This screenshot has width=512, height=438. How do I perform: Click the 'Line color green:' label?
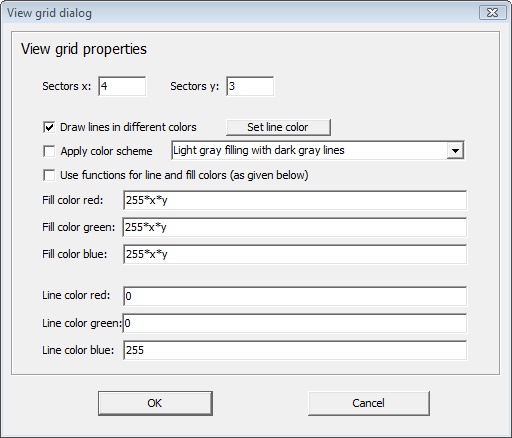click(82, 323)
